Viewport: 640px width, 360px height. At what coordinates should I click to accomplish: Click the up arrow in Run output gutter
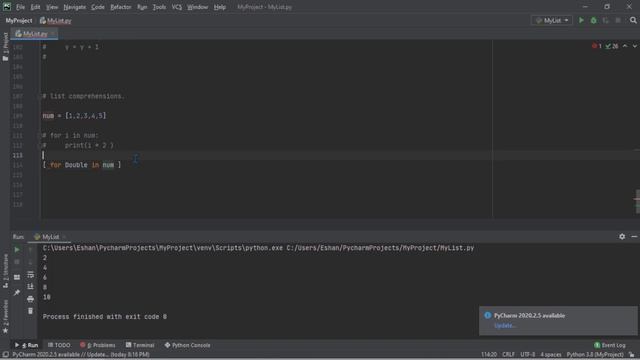(30, 249)
